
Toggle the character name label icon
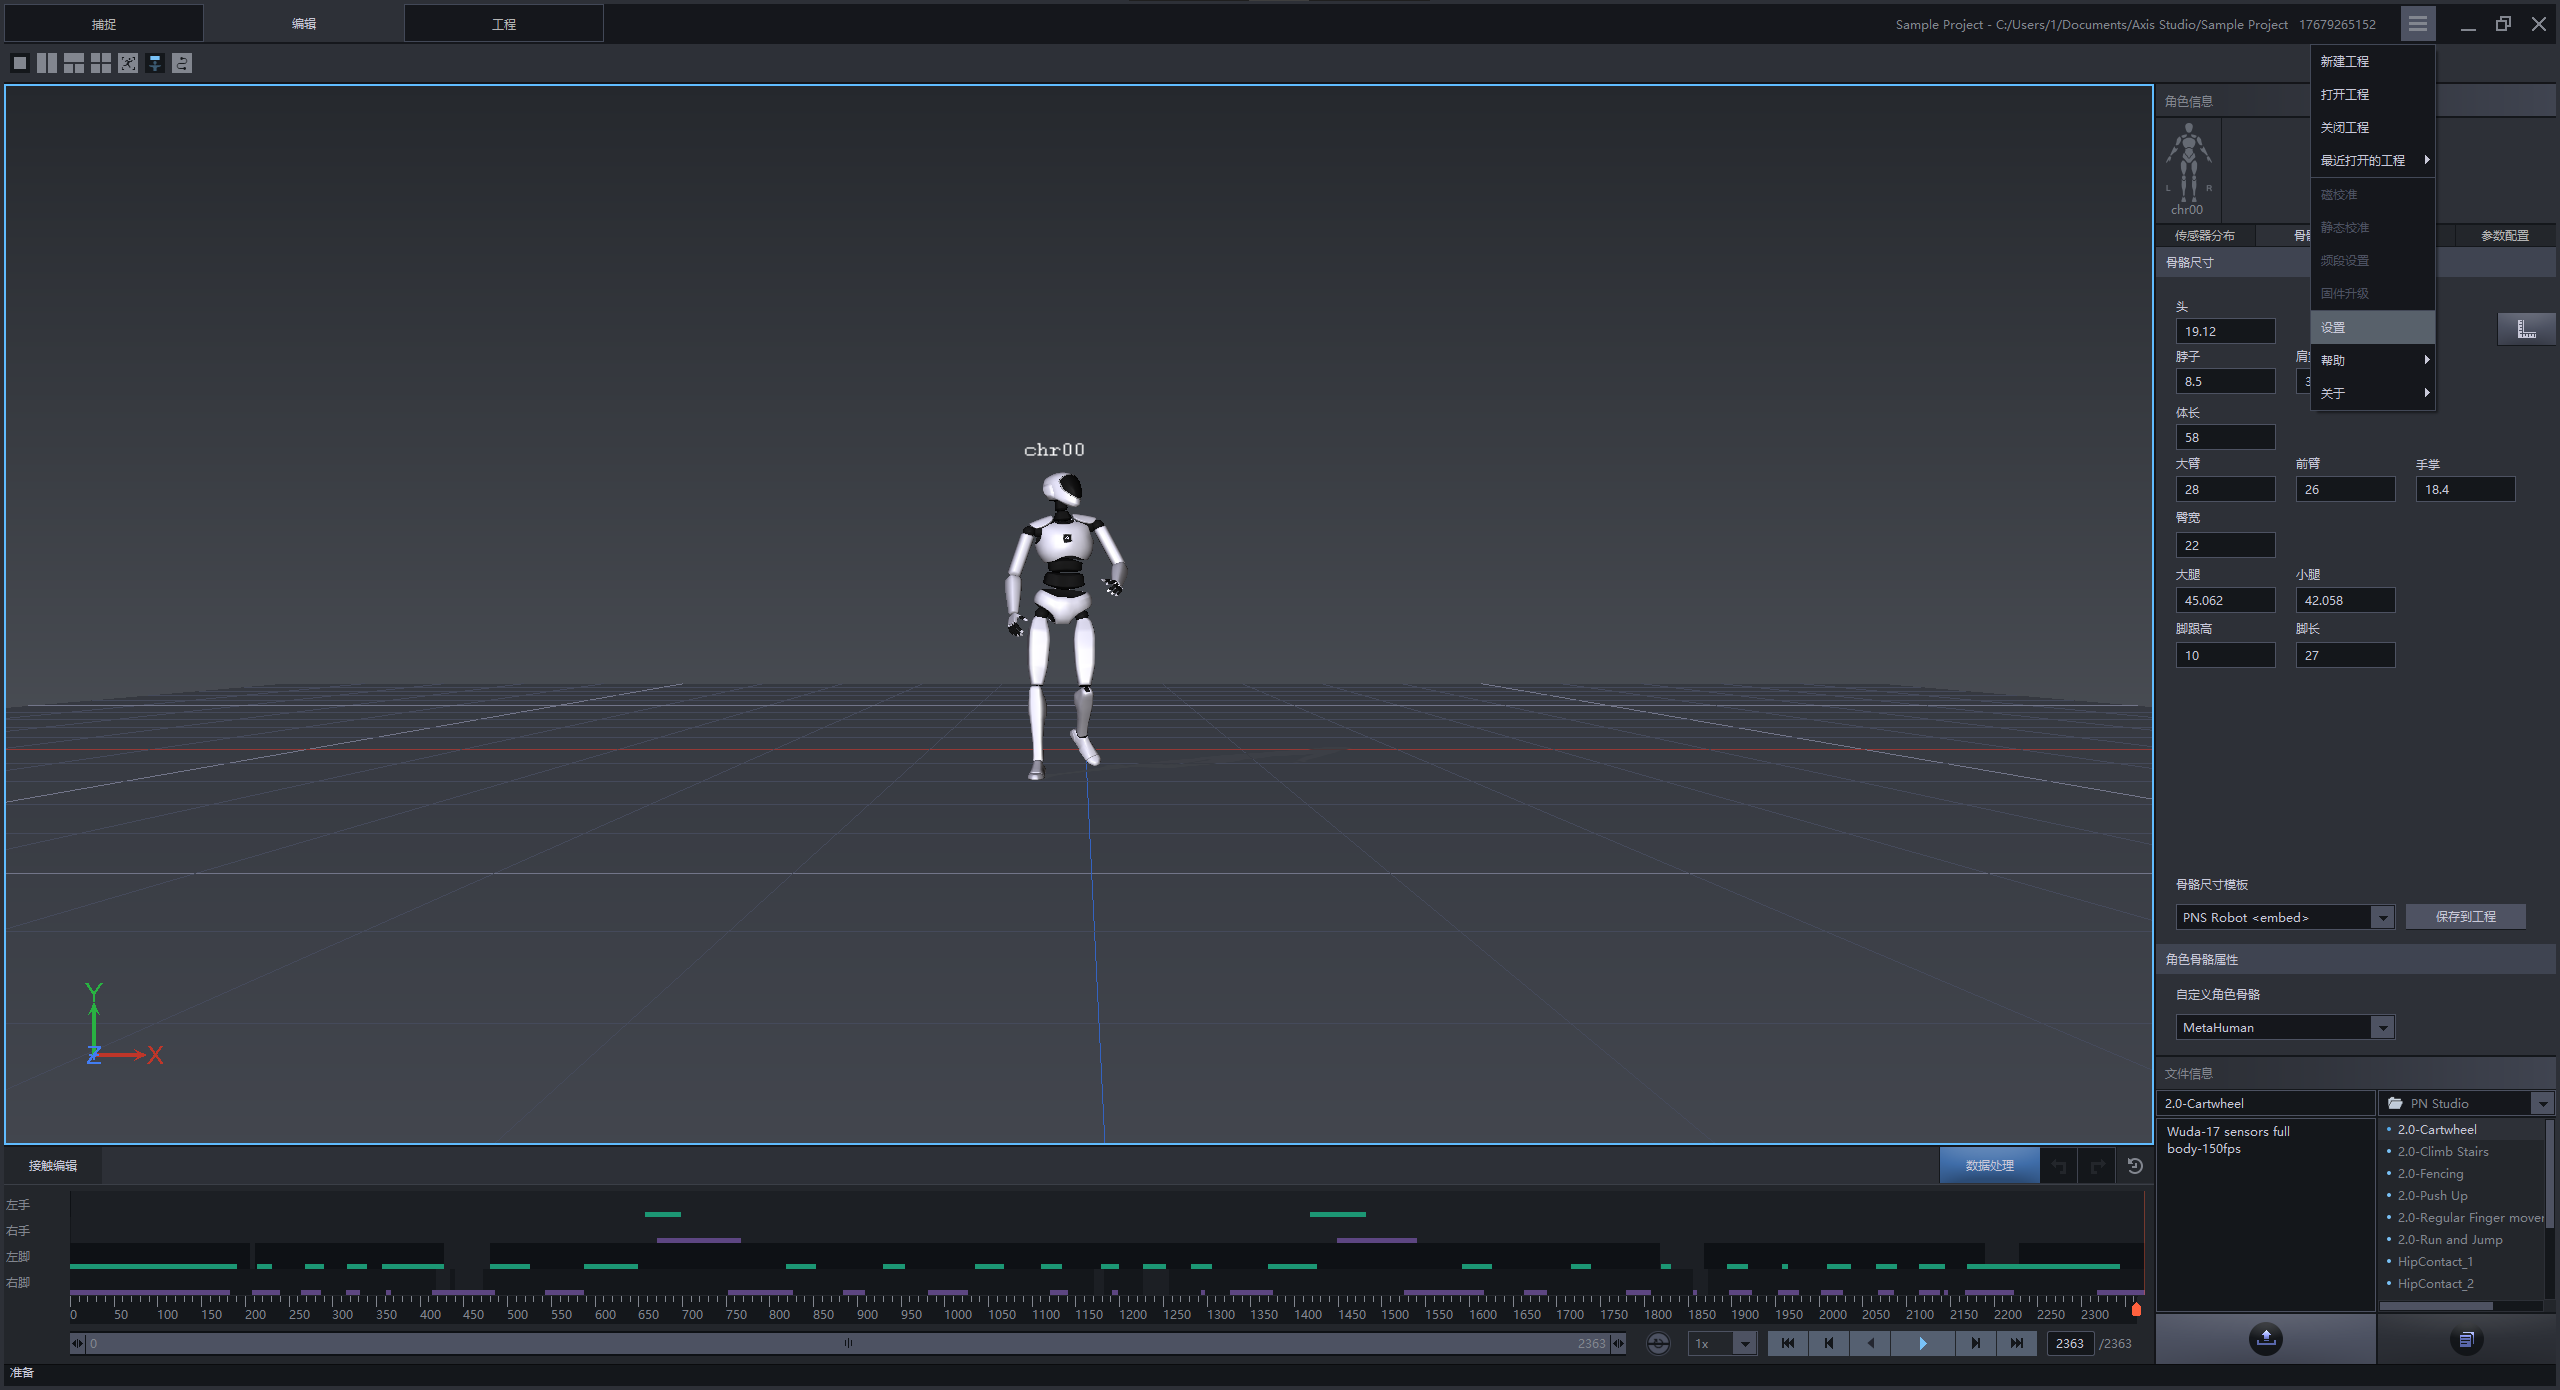[155, 63]
